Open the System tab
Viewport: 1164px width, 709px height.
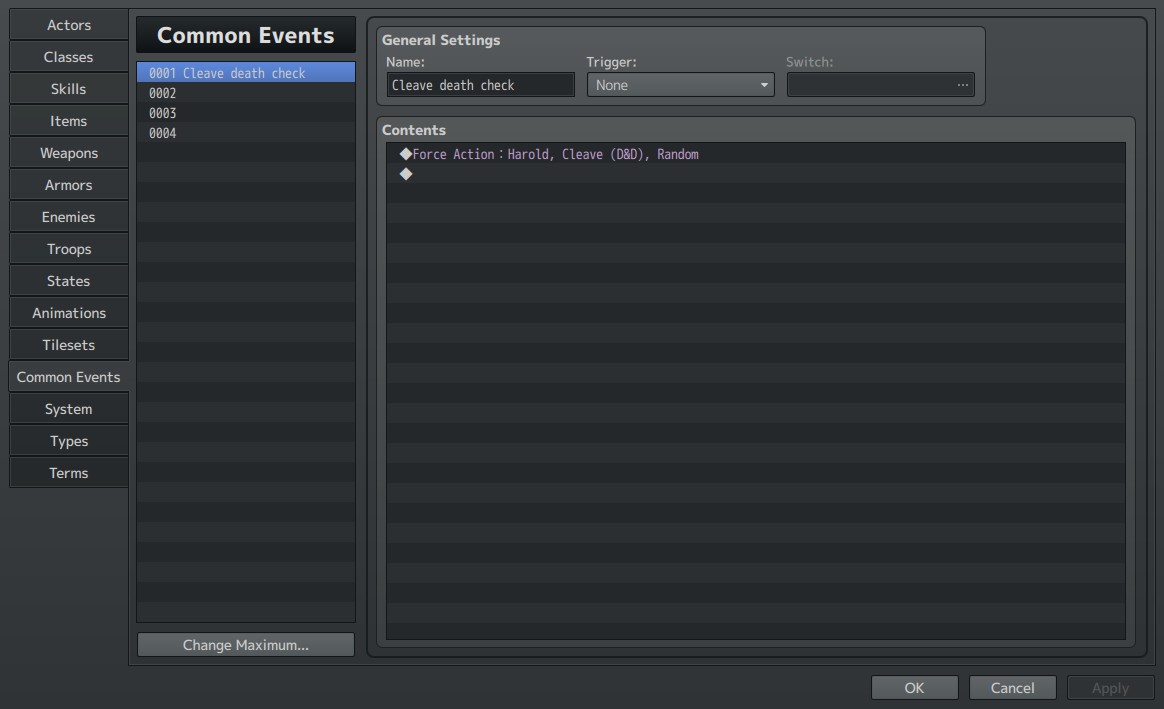pyautogui.click(x=68, y=409)
